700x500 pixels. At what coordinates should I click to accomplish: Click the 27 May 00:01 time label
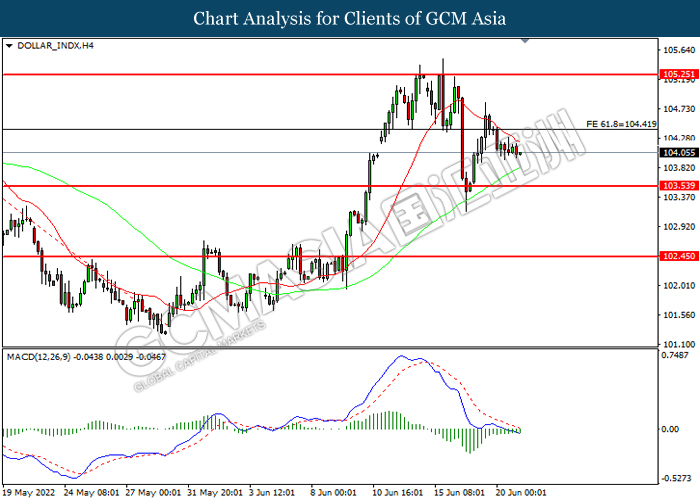pyautogui.click(x=153, y=492)
